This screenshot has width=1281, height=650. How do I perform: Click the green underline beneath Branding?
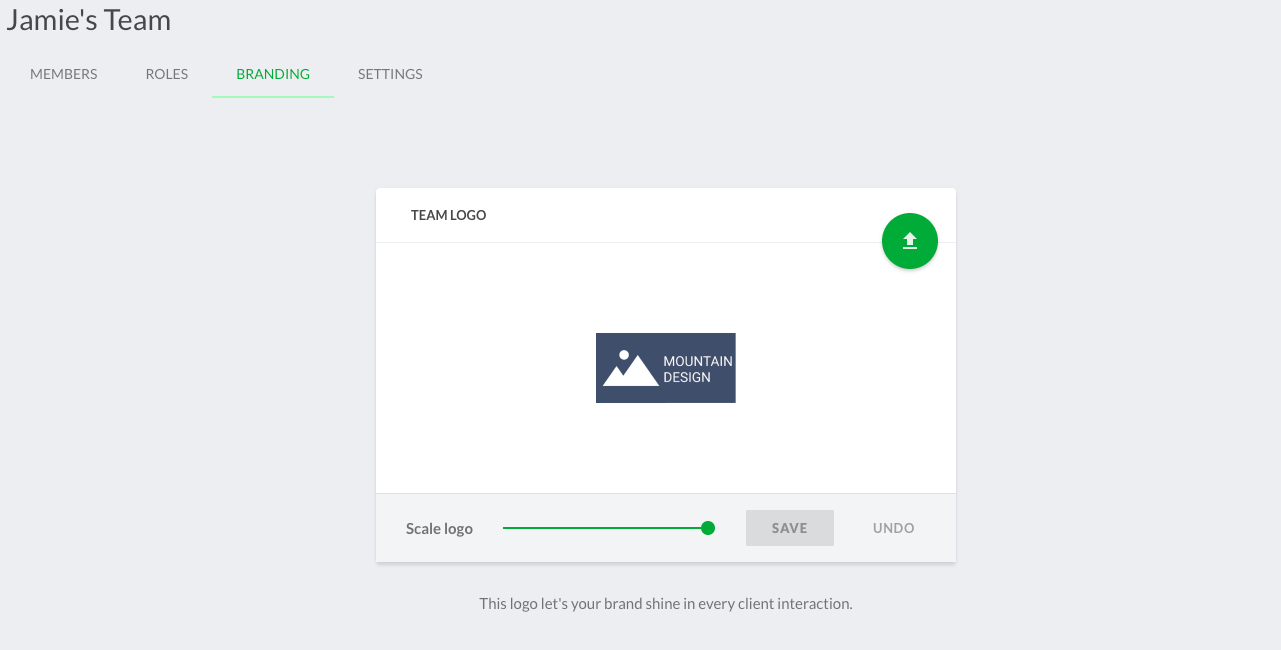click(273, 97)
